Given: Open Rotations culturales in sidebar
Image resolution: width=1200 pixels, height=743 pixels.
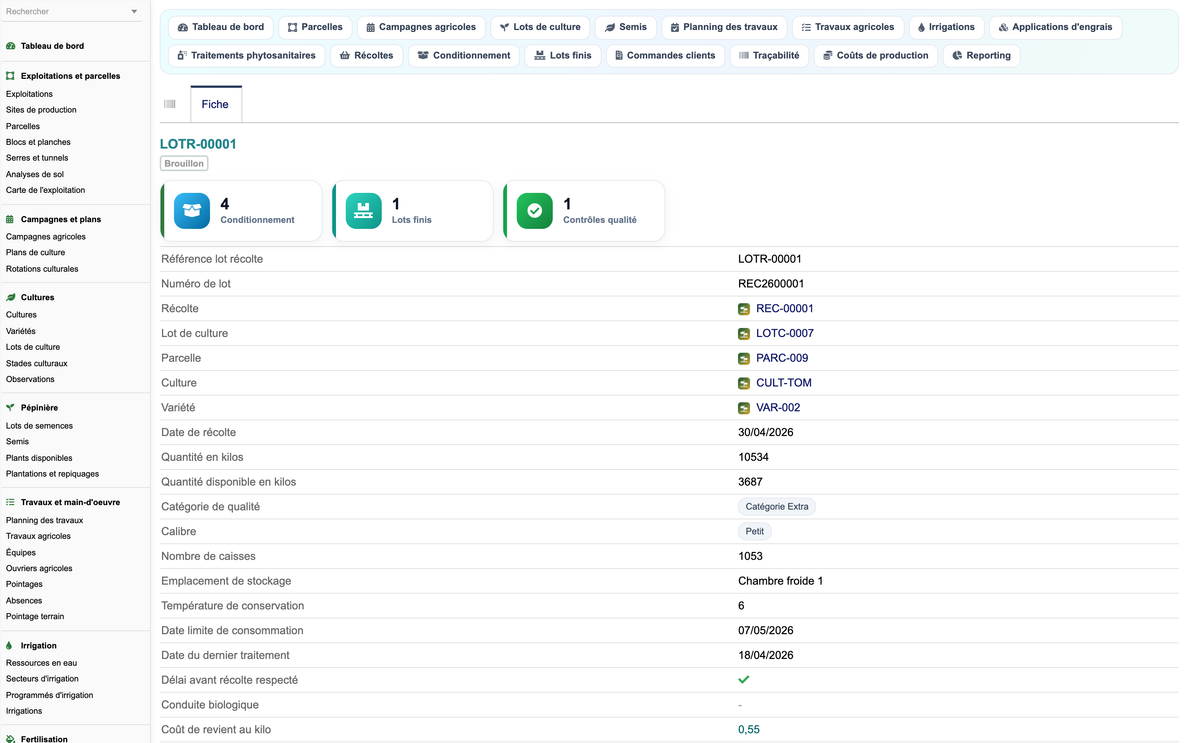Looking at the screenshot, I should tap(42, 269).
